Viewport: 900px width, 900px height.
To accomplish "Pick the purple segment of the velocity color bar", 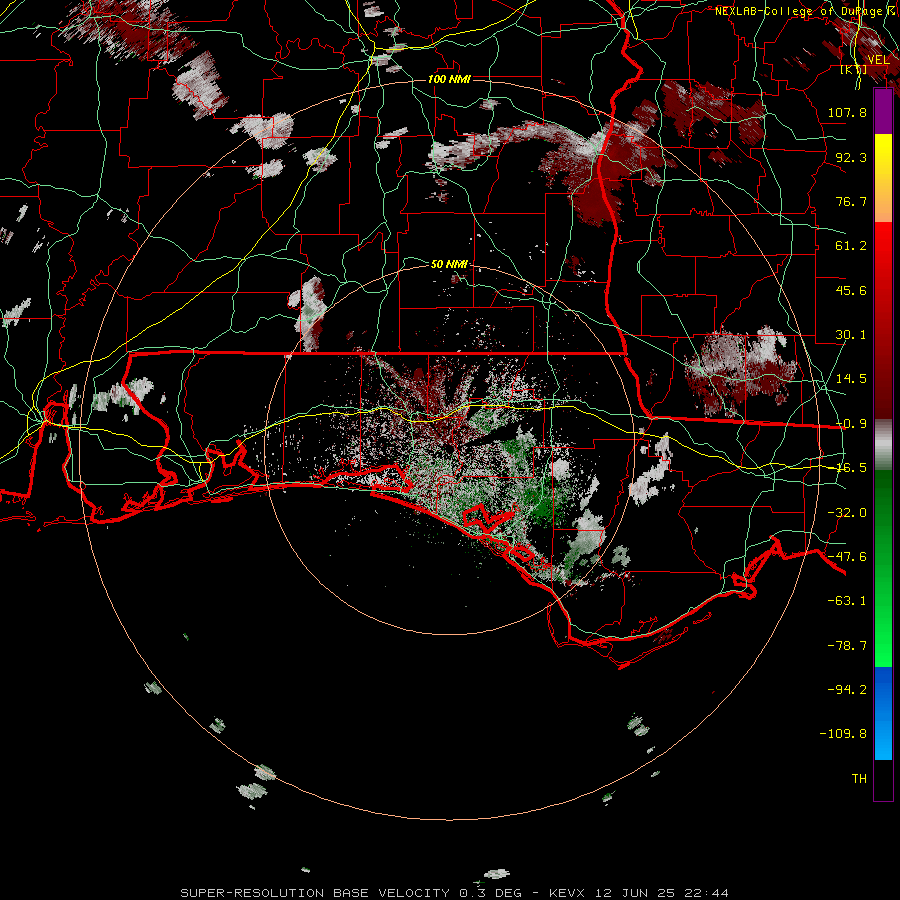I will (x=883, y=112).
